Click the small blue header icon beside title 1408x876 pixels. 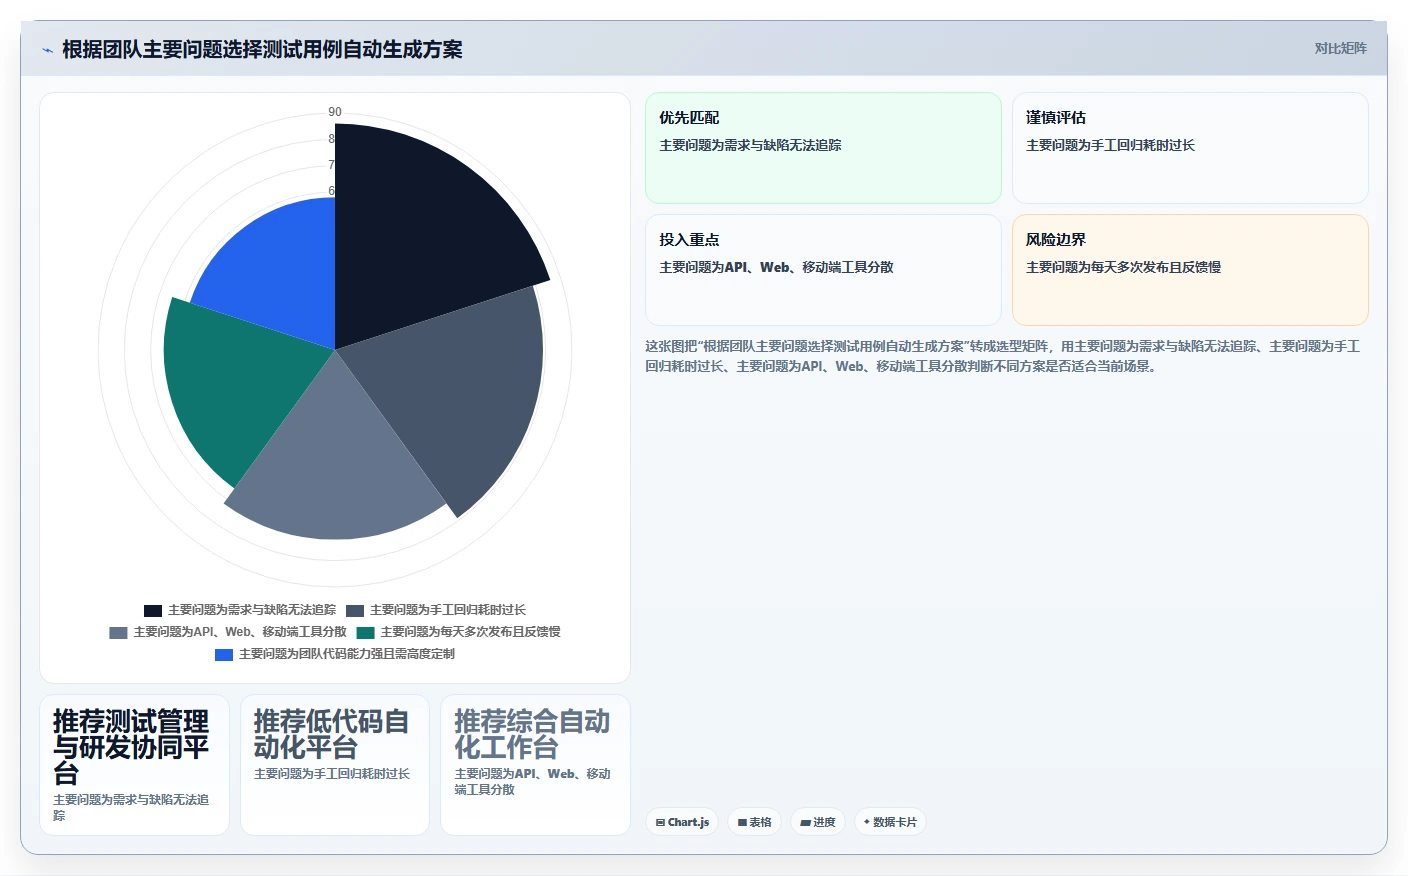(x=47, y=50)
